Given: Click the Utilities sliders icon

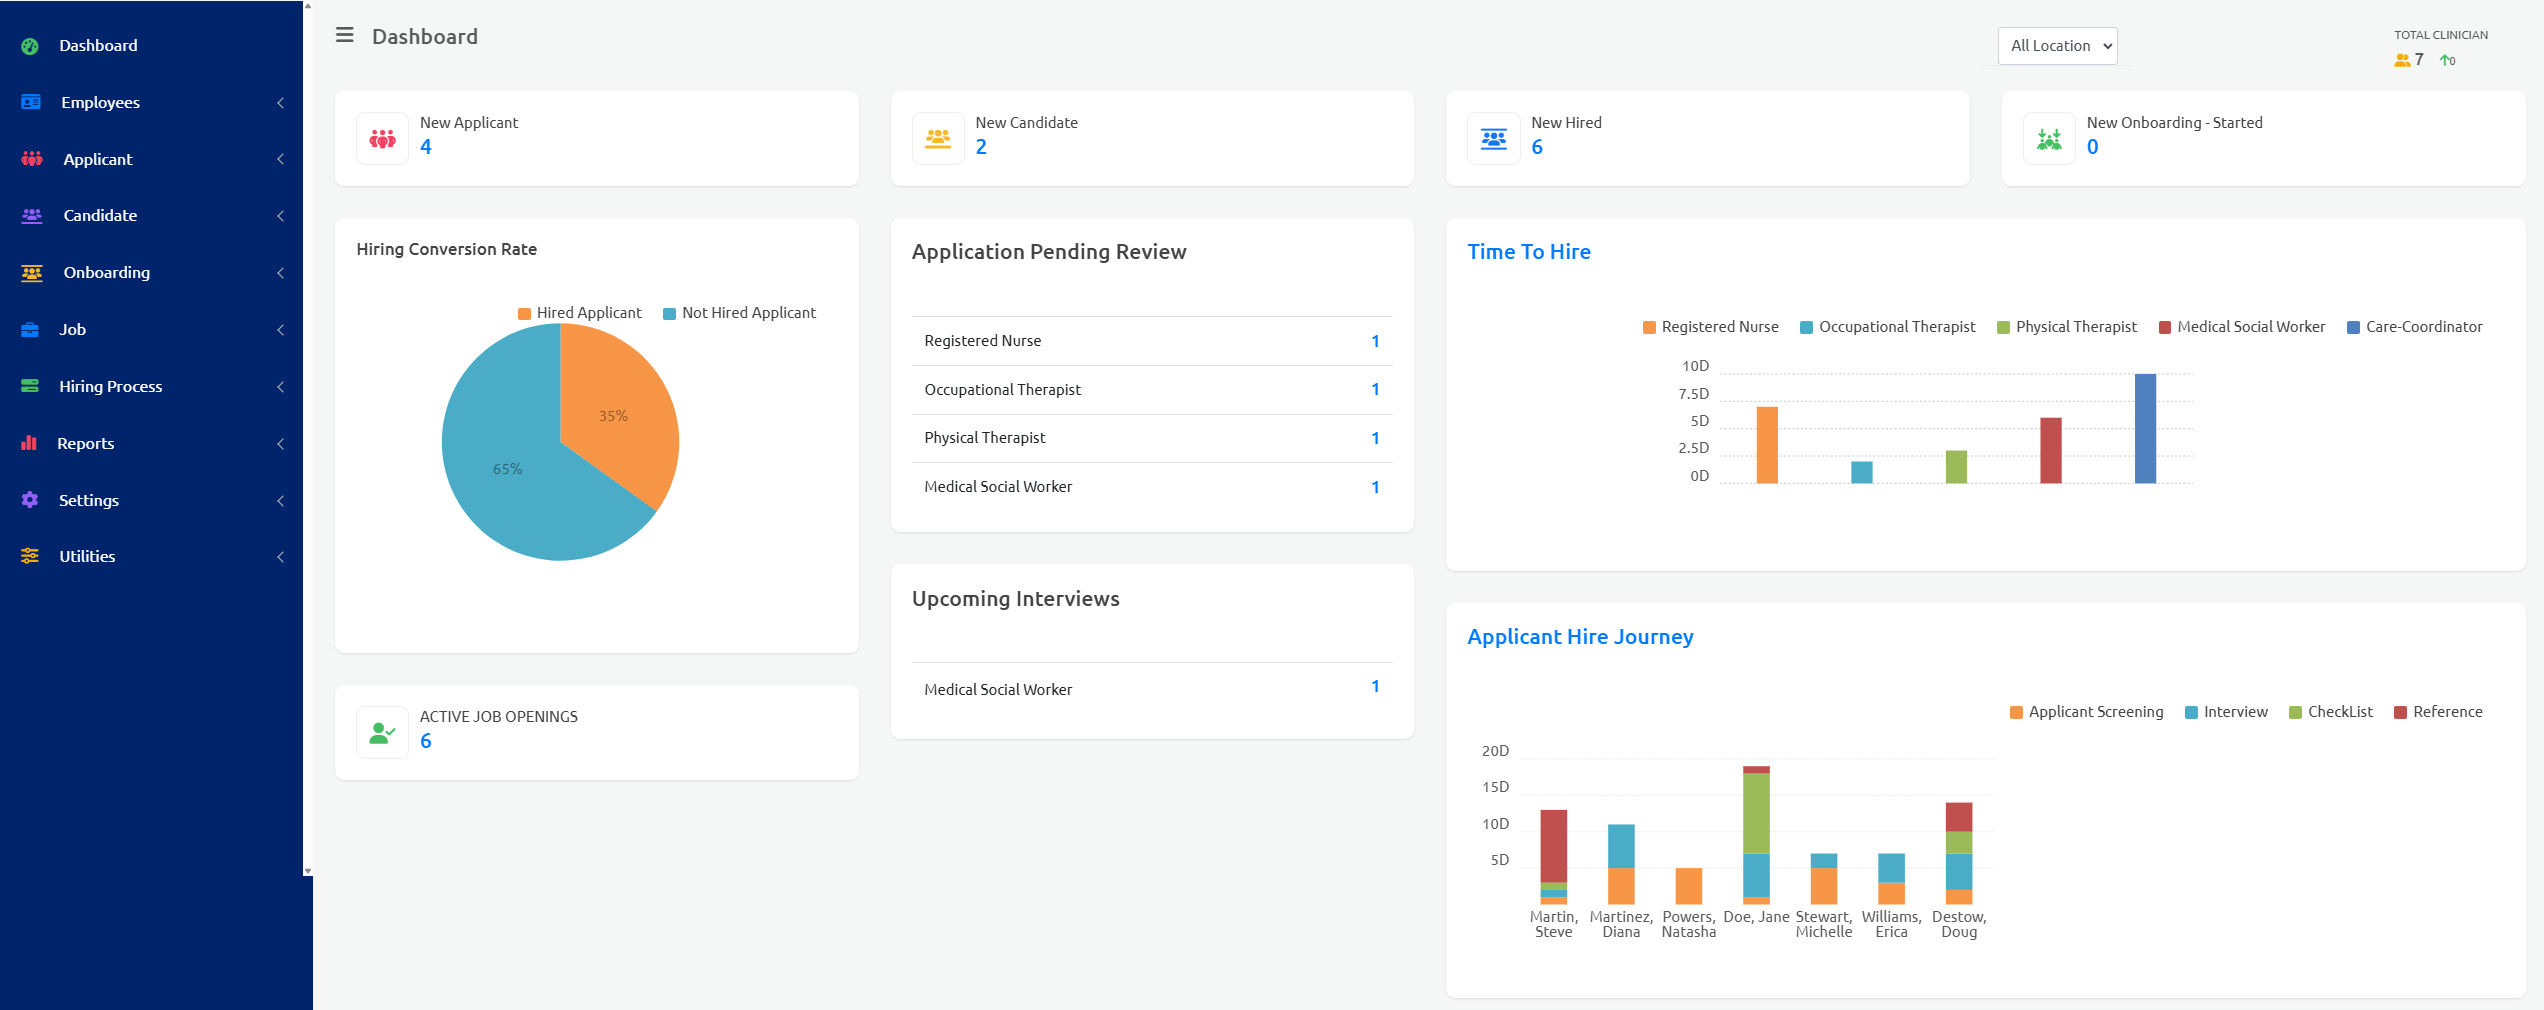Looking at the screenshot, I should [x=29, y=556].
